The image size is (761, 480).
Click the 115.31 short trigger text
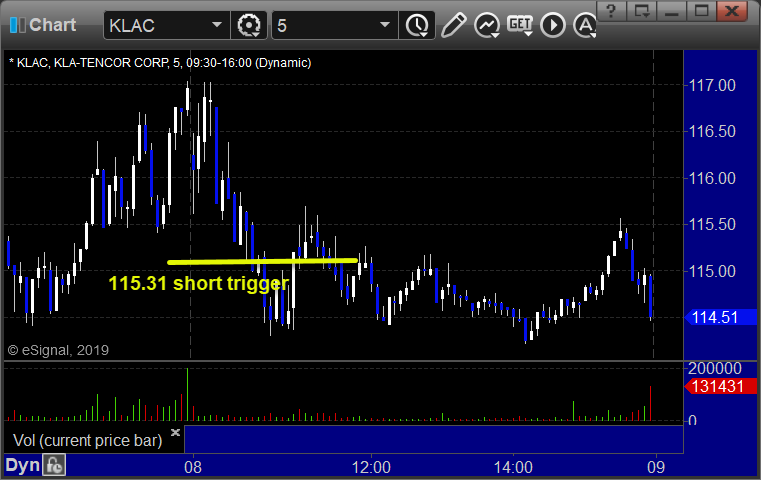click(x=199, y=283)
